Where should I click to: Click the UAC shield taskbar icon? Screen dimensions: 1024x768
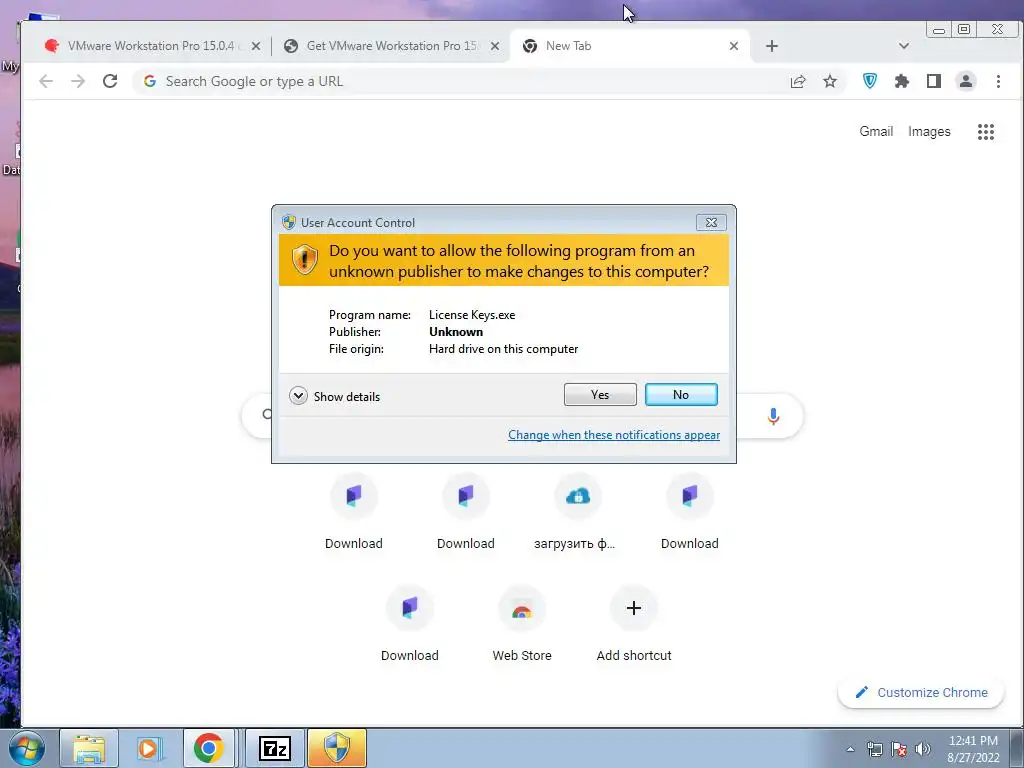click(x=337, y=748)
